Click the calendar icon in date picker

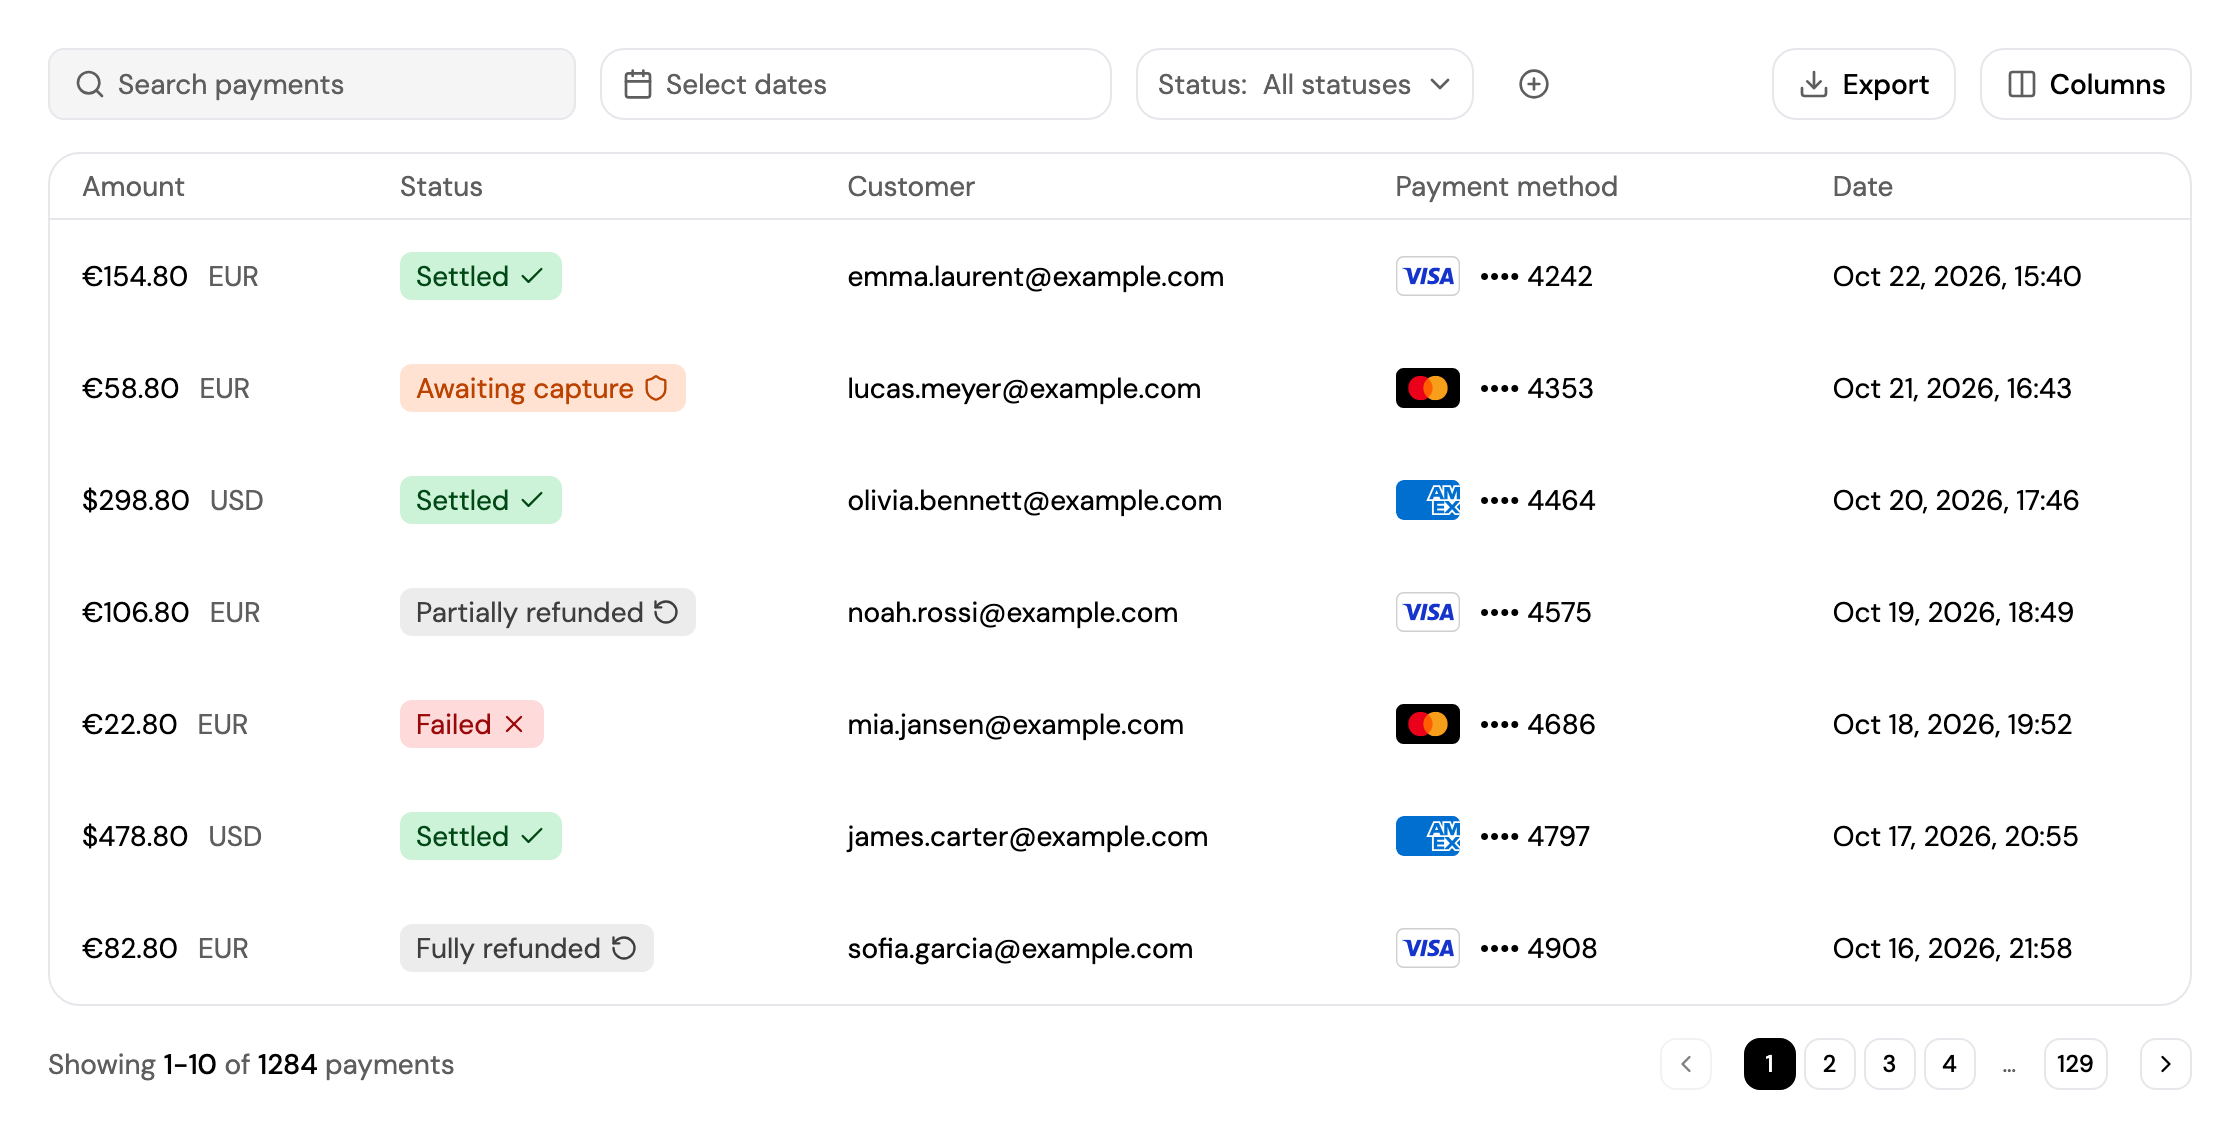coord(638,84)
